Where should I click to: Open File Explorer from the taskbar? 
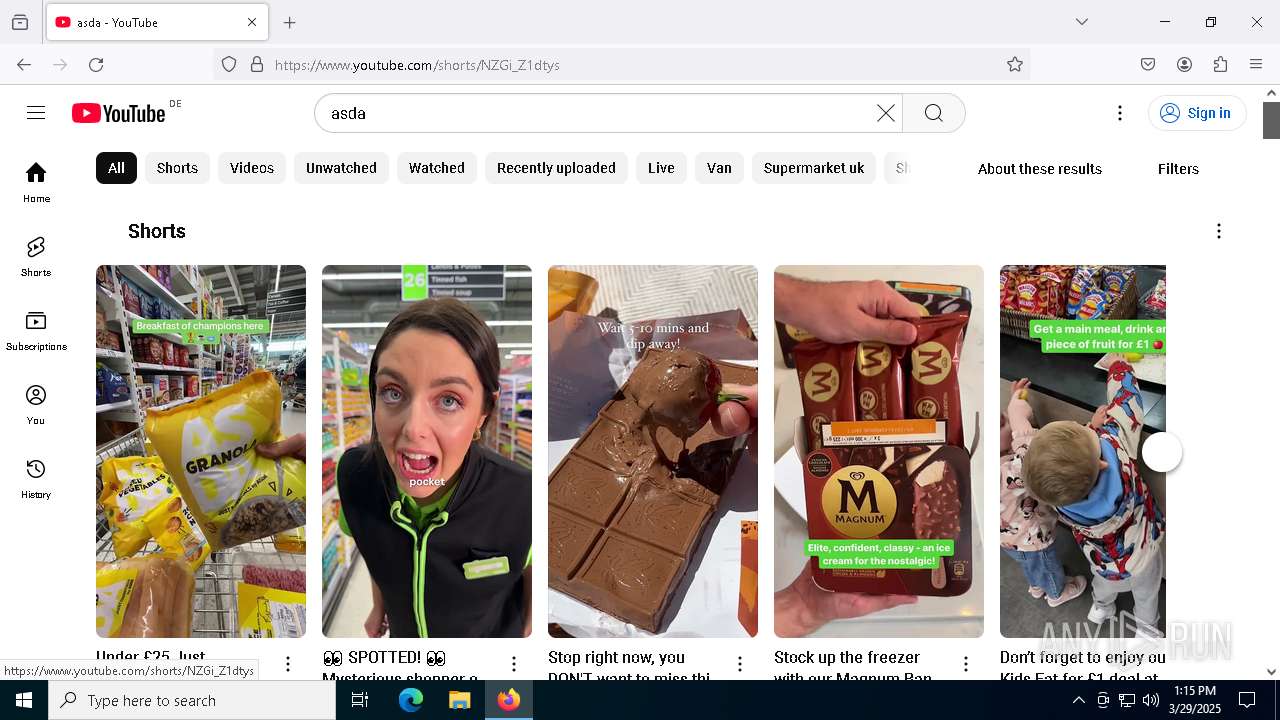coord(459,700)
